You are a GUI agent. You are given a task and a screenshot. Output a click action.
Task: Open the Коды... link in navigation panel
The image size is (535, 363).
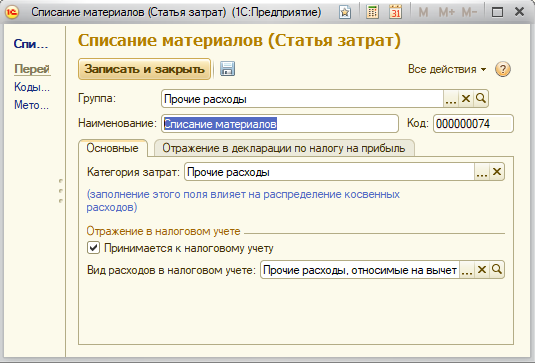click(x=32, y=87)
